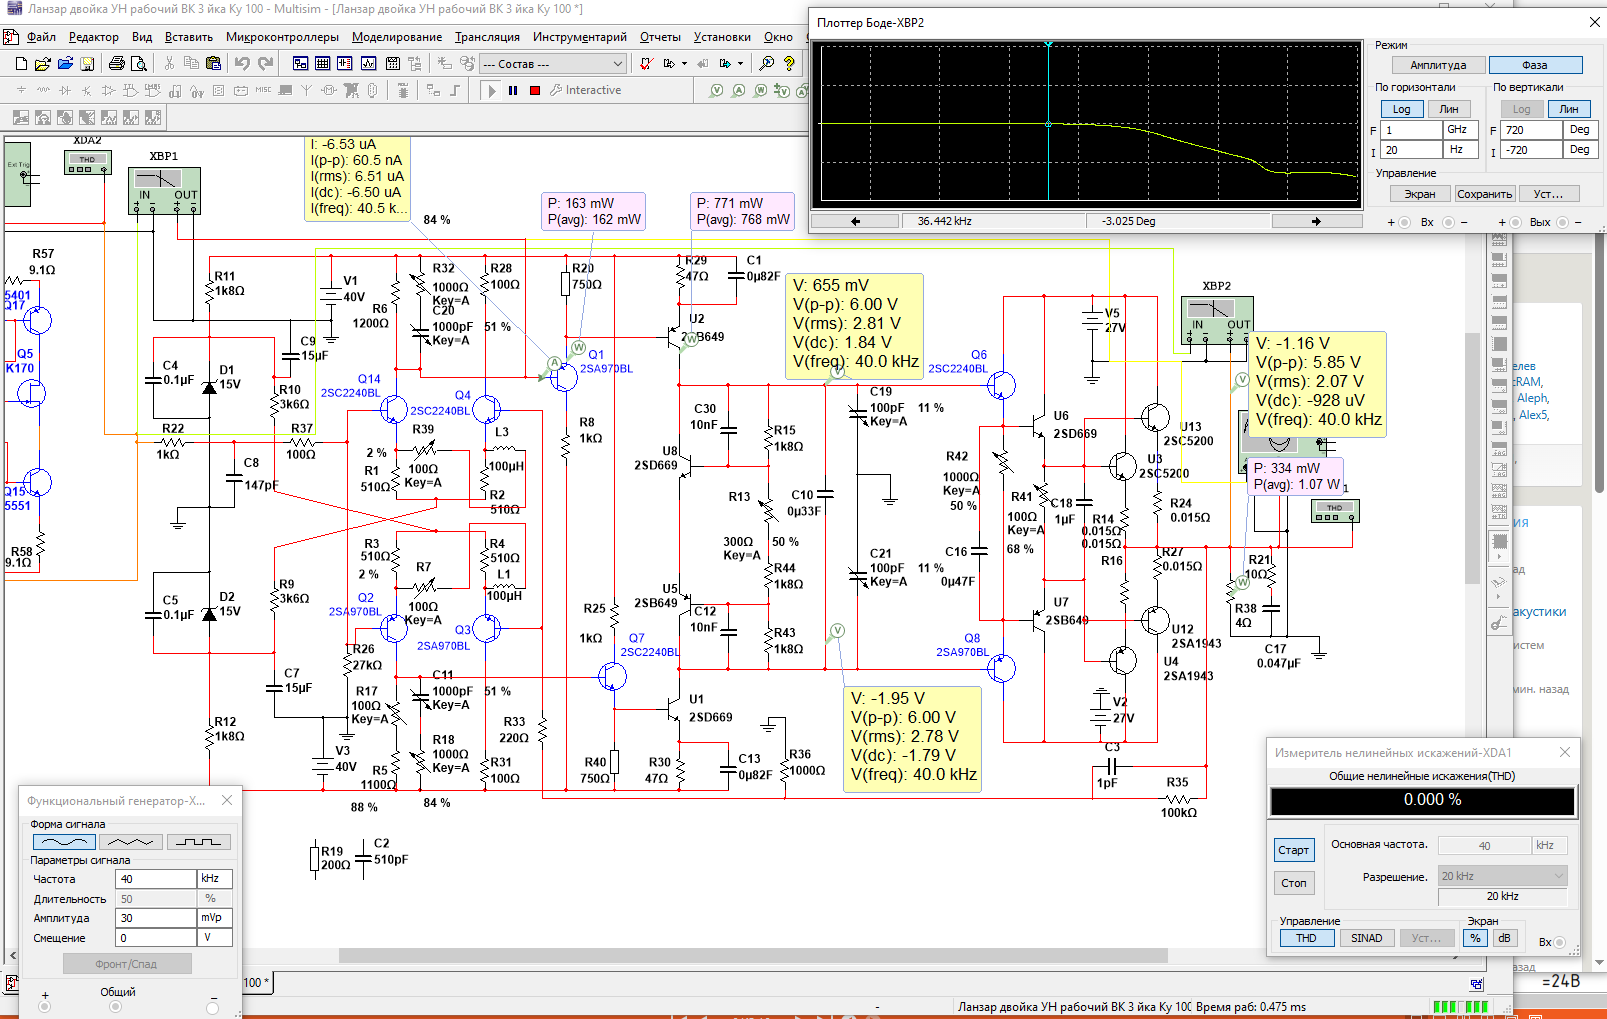Viewport: 1607px width, 1019px height.
Task: Select sine waveform in function generator
Action: 64,842
